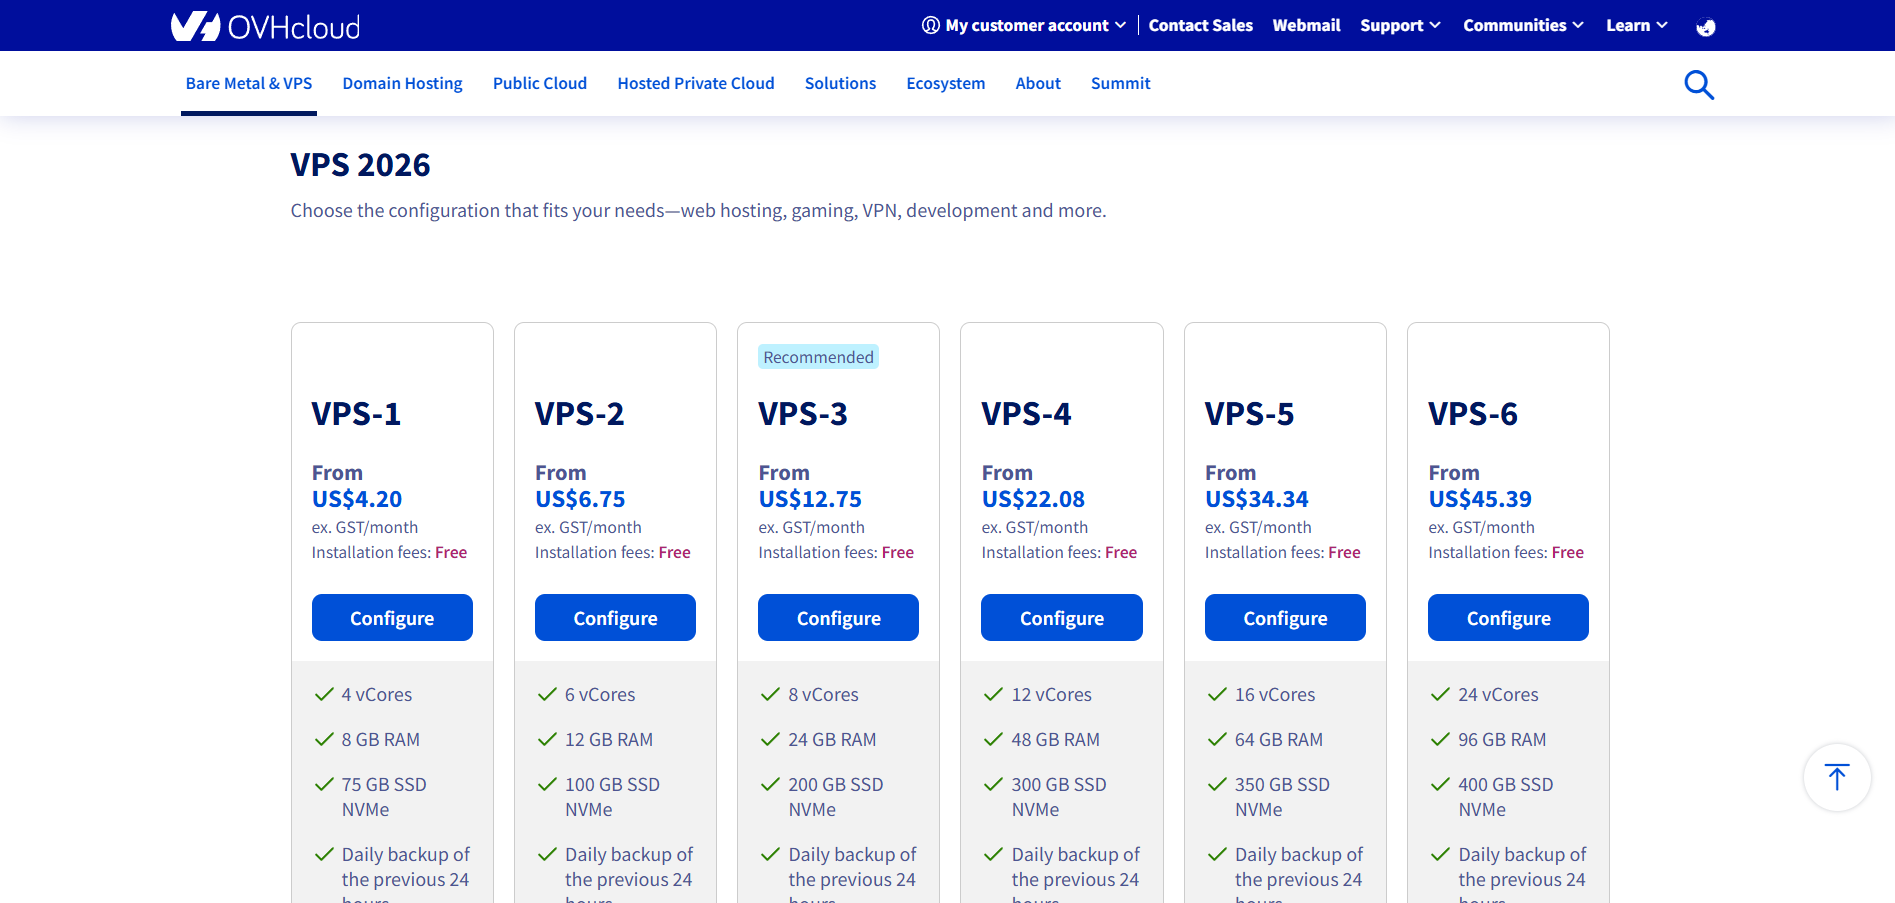Open Domain Hosting menu

(402, 84)
